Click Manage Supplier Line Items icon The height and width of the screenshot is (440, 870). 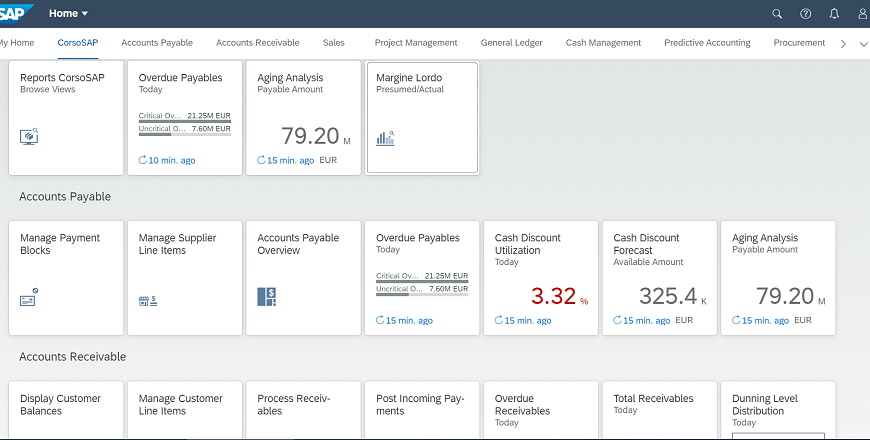[148, 301]
